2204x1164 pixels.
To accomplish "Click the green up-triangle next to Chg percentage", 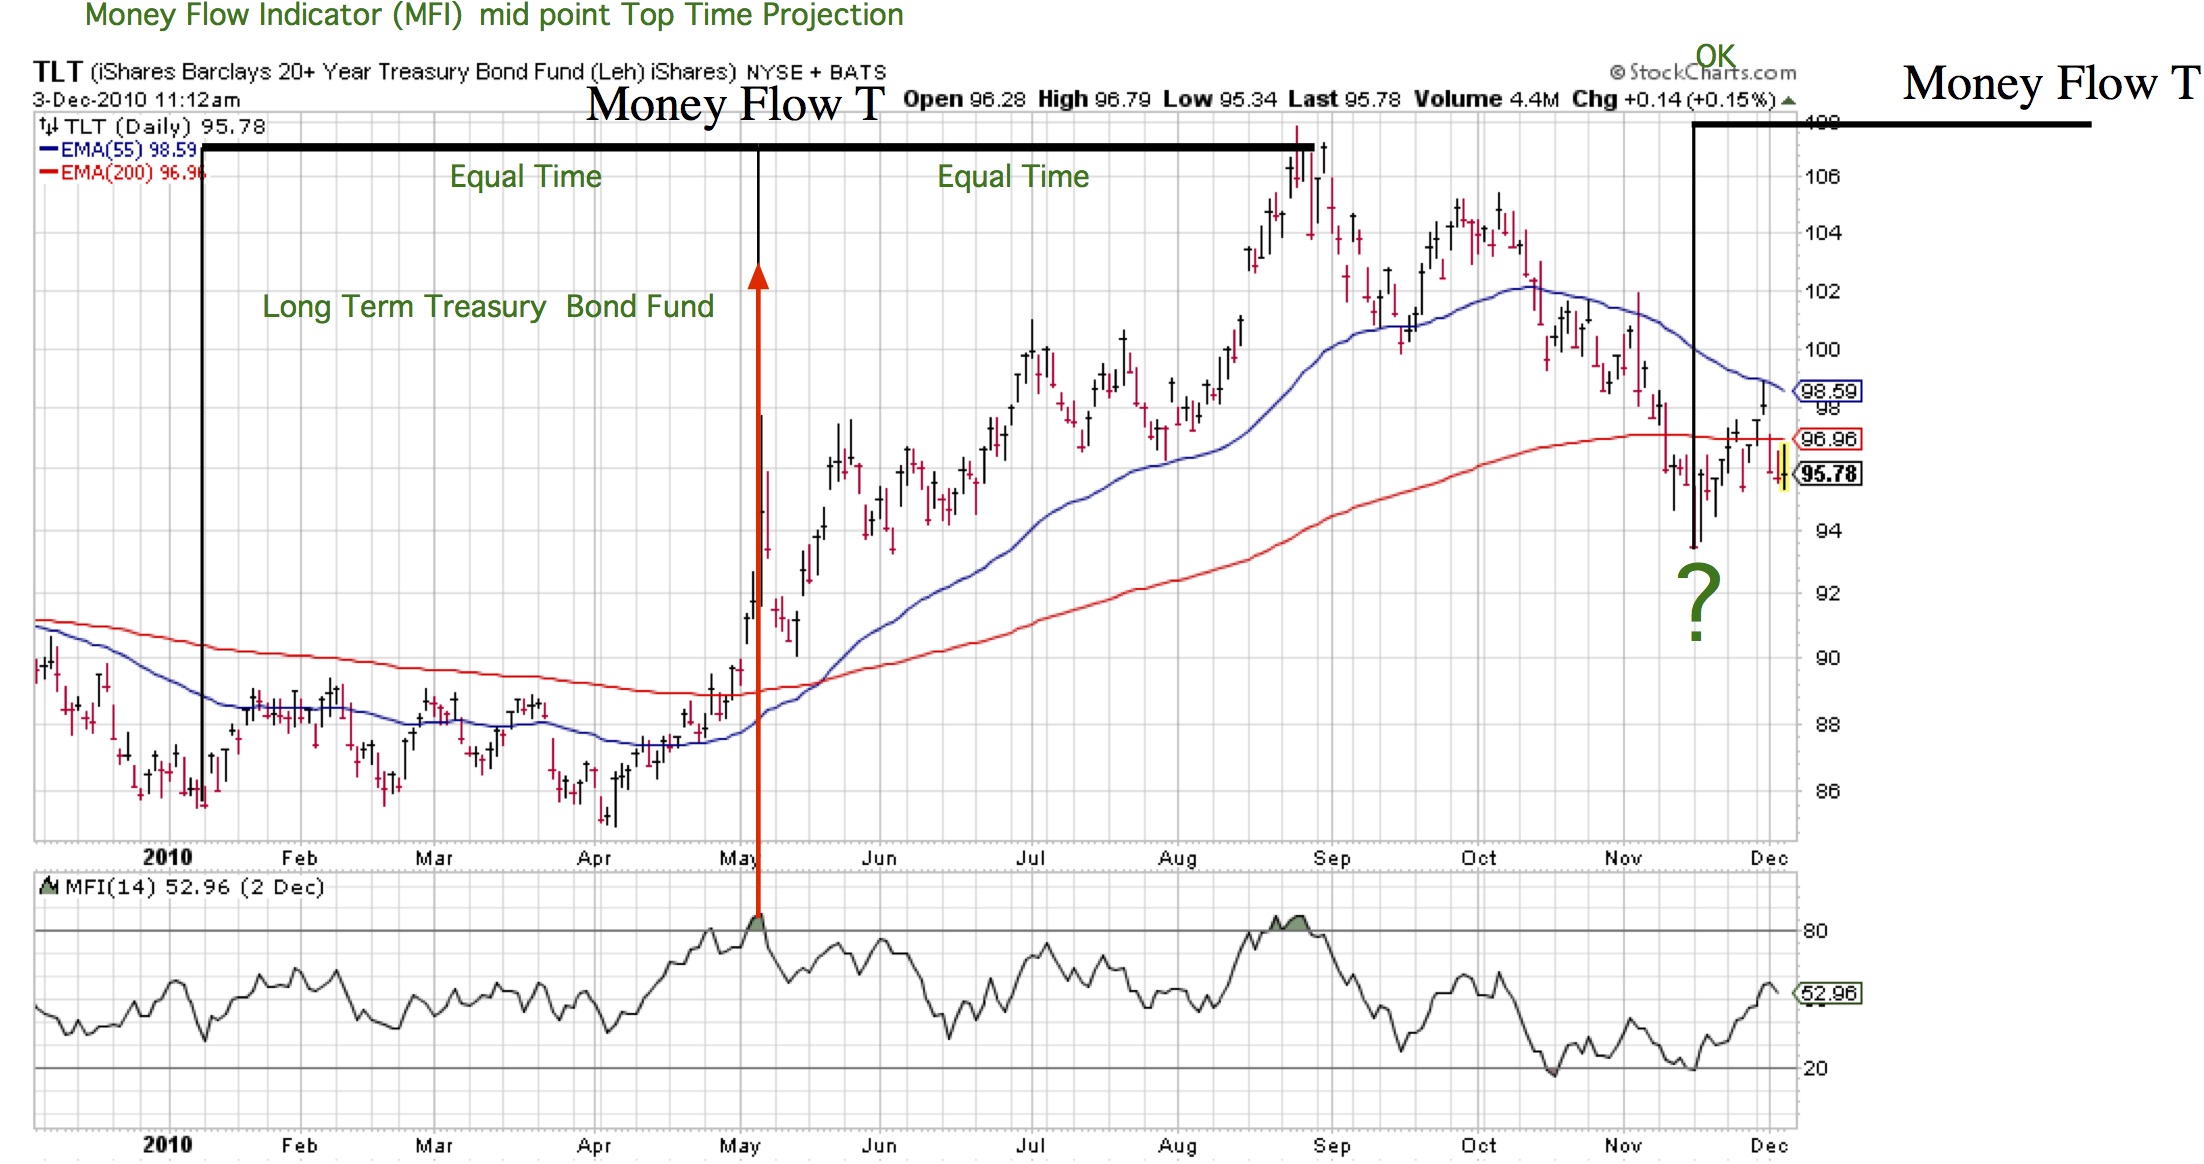I will (x=1788, y=101).
